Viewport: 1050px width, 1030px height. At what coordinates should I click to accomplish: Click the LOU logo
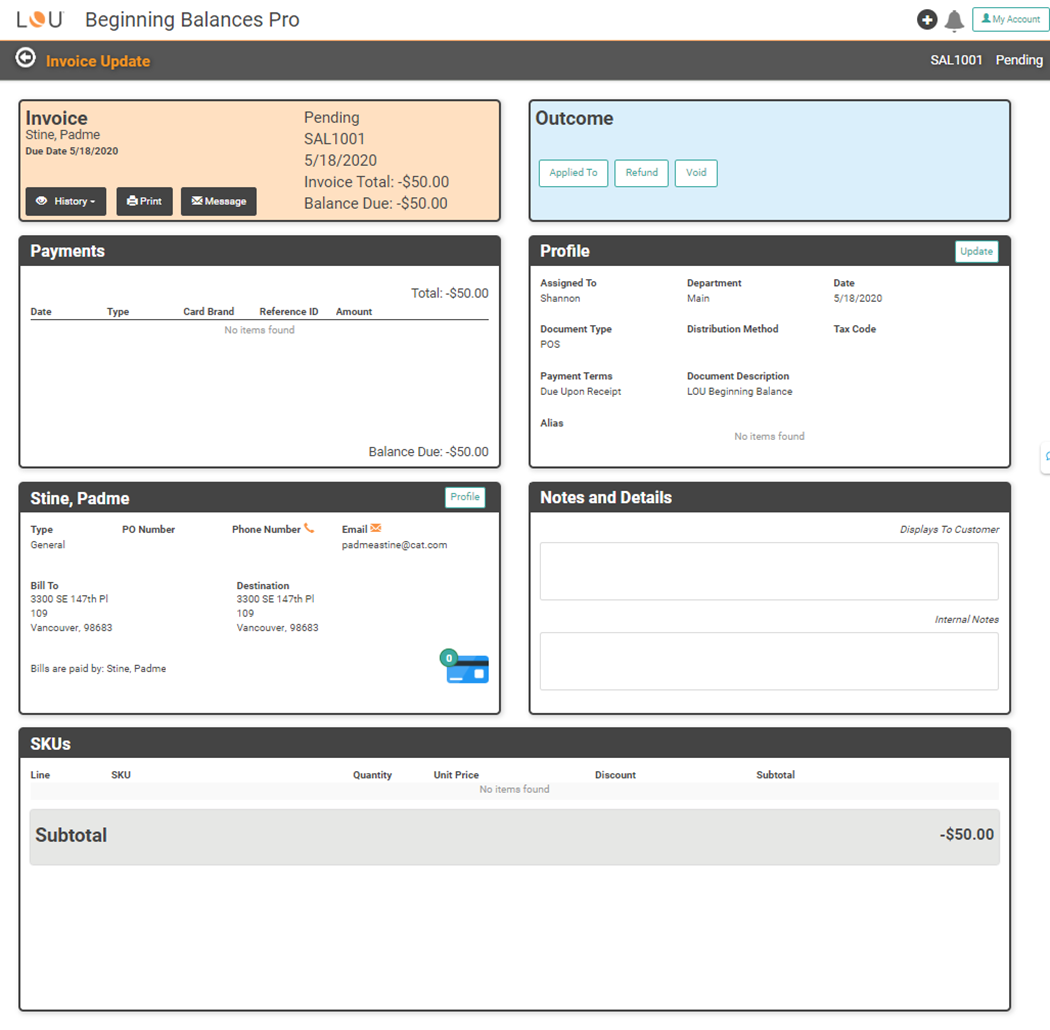coord(40,20)
